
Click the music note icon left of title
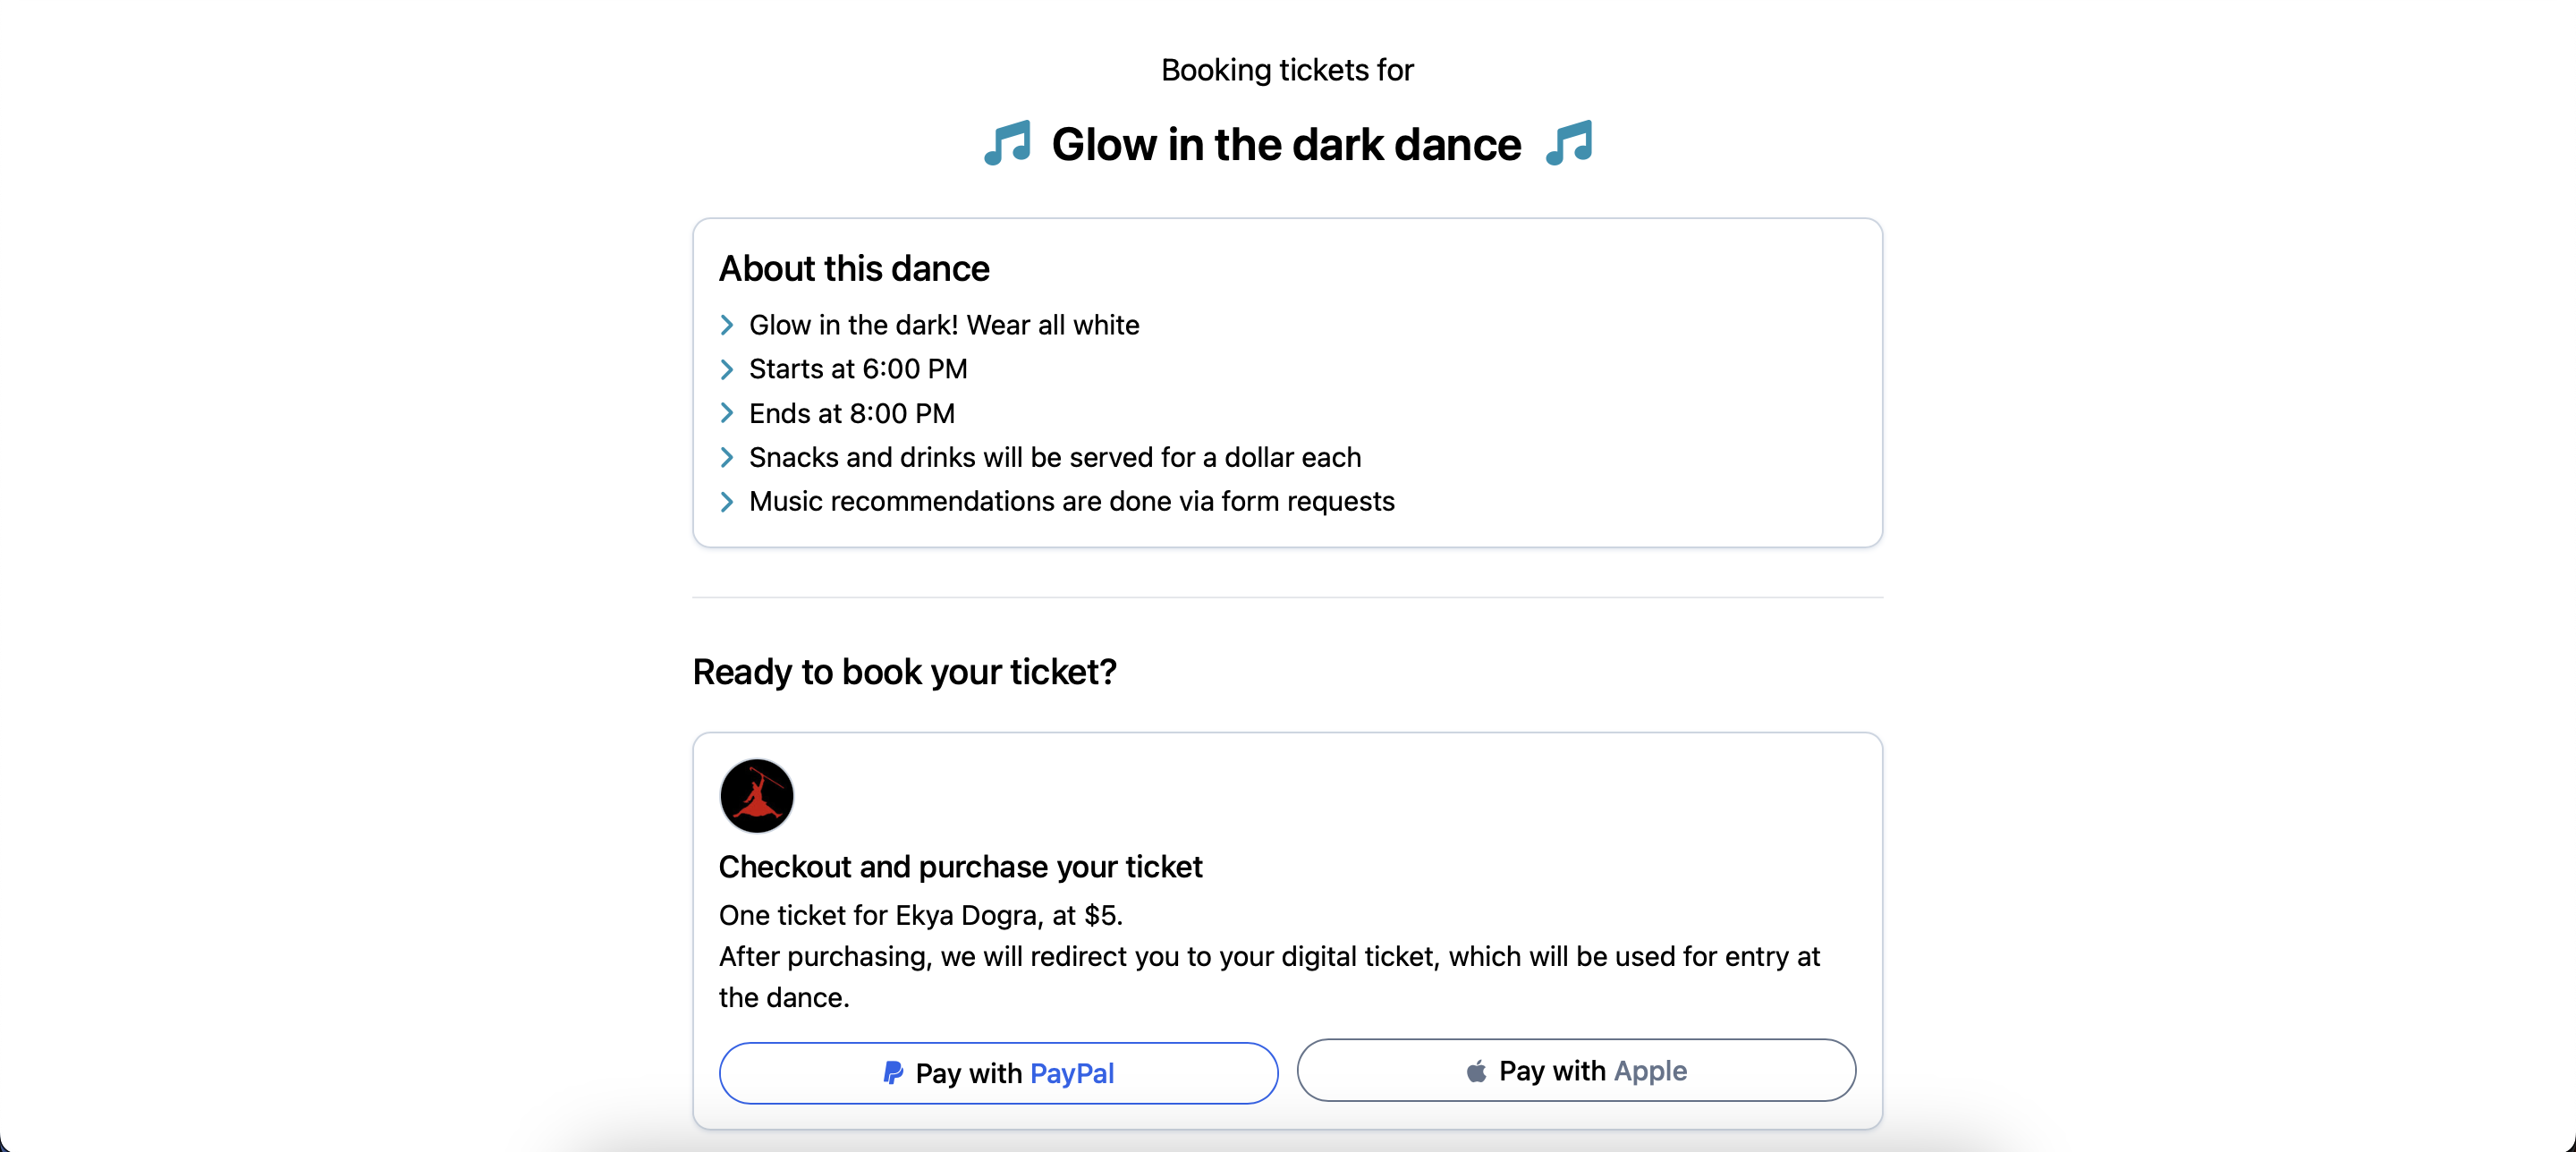pos(1007,144)
